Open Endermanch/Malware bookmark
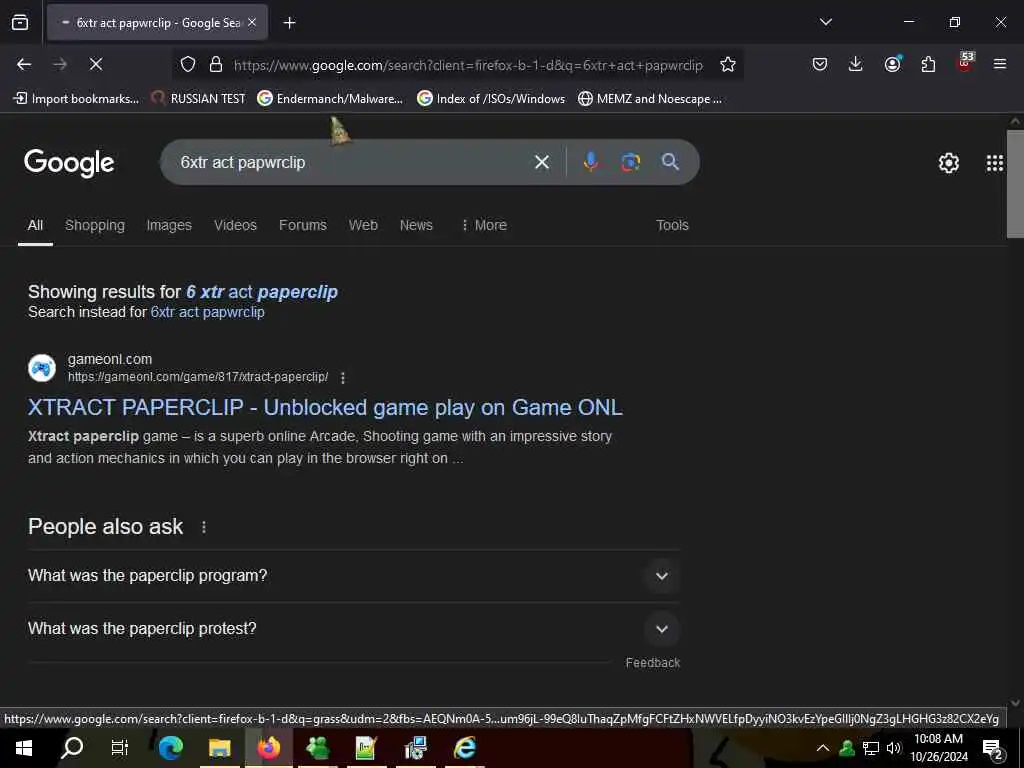Viewport: 1024px width, 768px height. click(330, 99)
